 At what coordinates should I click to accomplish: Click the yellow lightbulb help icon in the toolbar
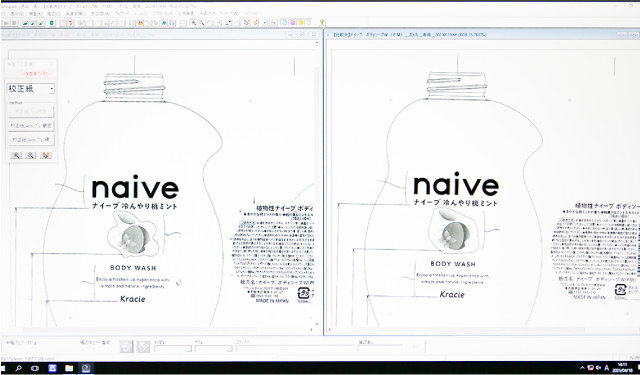322,22
